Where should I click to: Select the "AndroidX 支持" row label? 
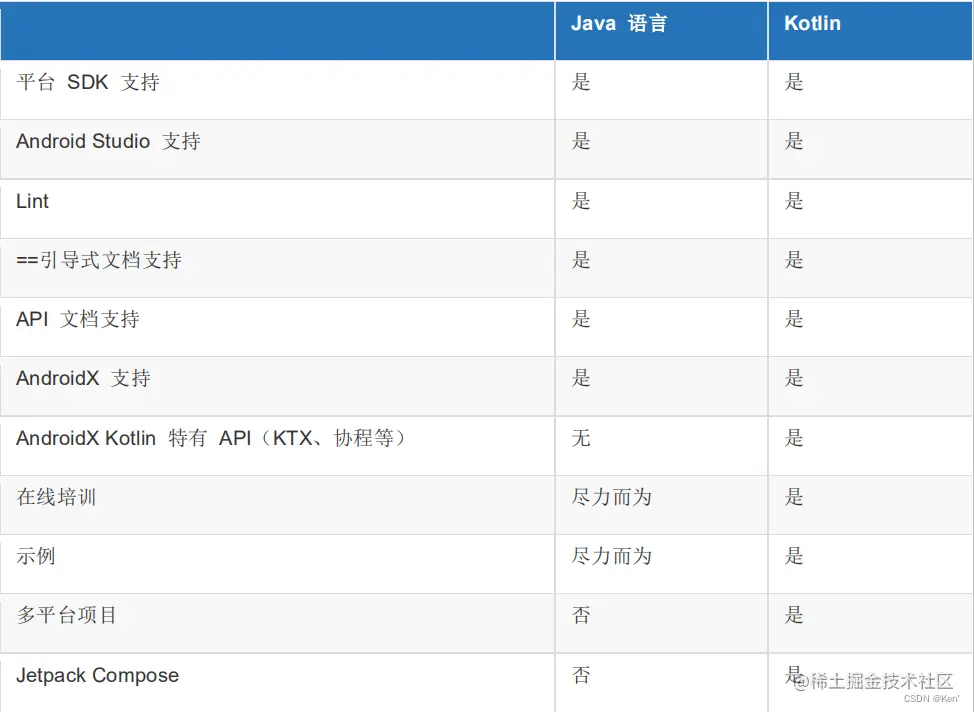coord(83,378)
